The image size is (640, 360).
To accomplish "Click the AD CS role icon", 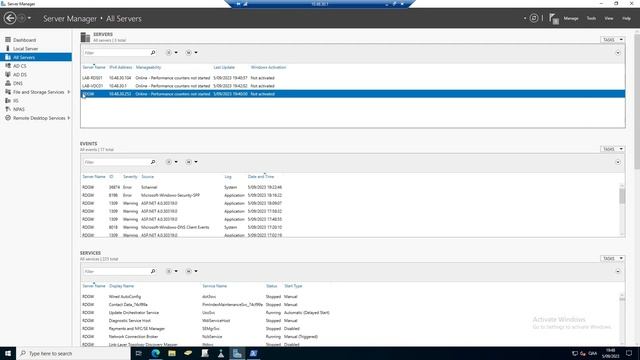I will (x=8, y=66).
